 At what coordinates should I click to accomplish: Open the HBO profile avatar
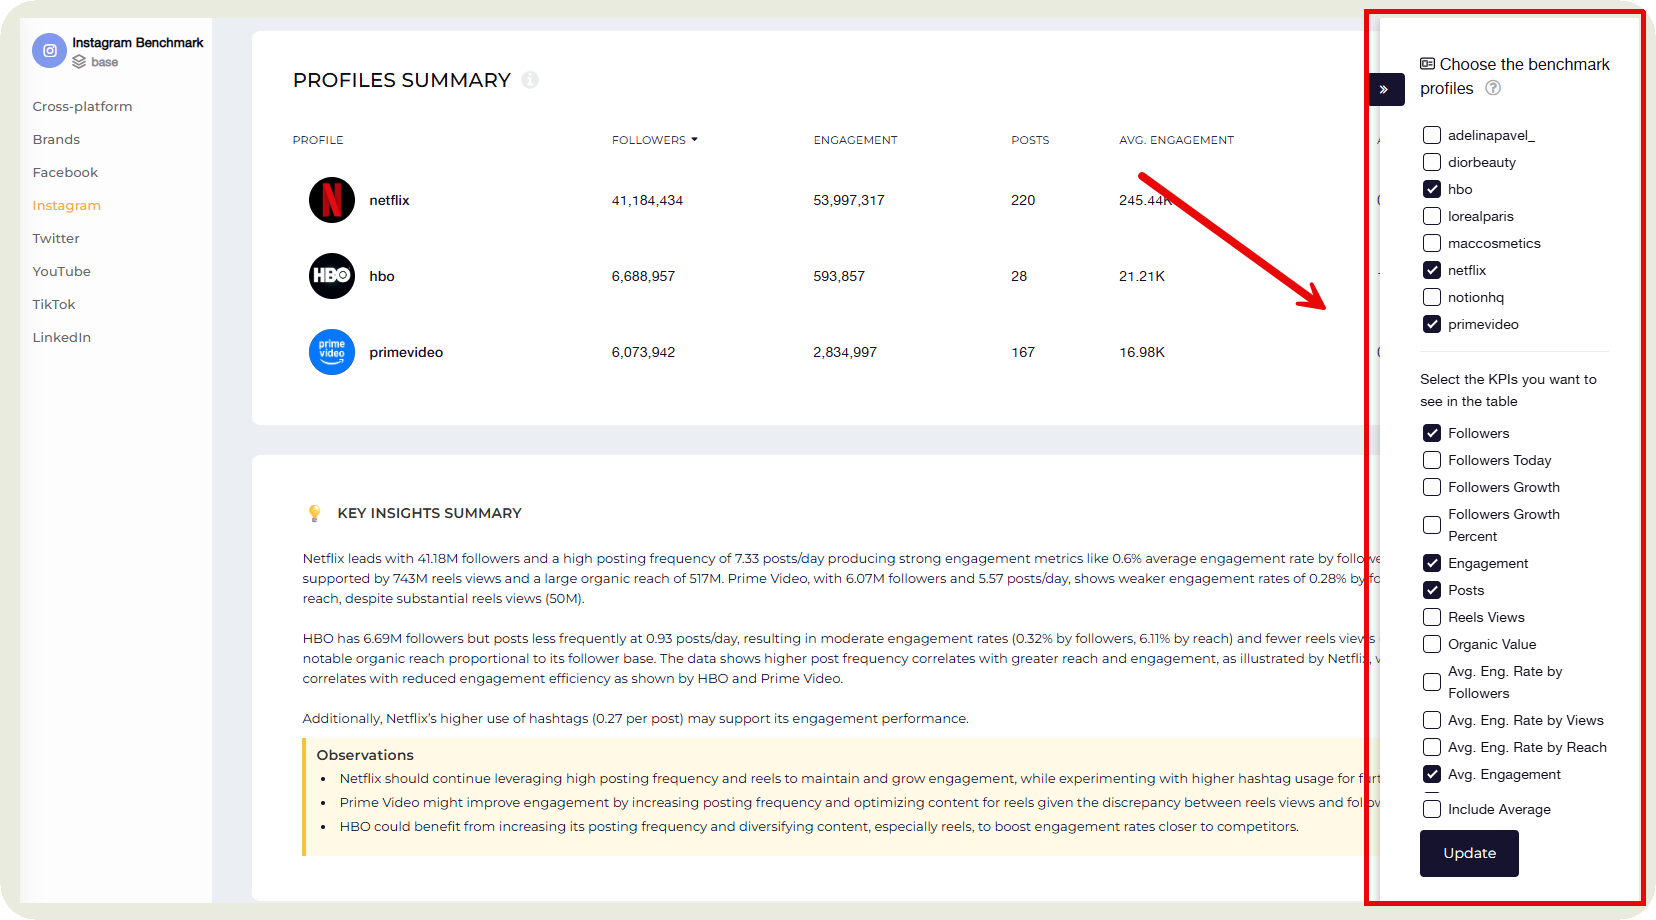[331, 276]
